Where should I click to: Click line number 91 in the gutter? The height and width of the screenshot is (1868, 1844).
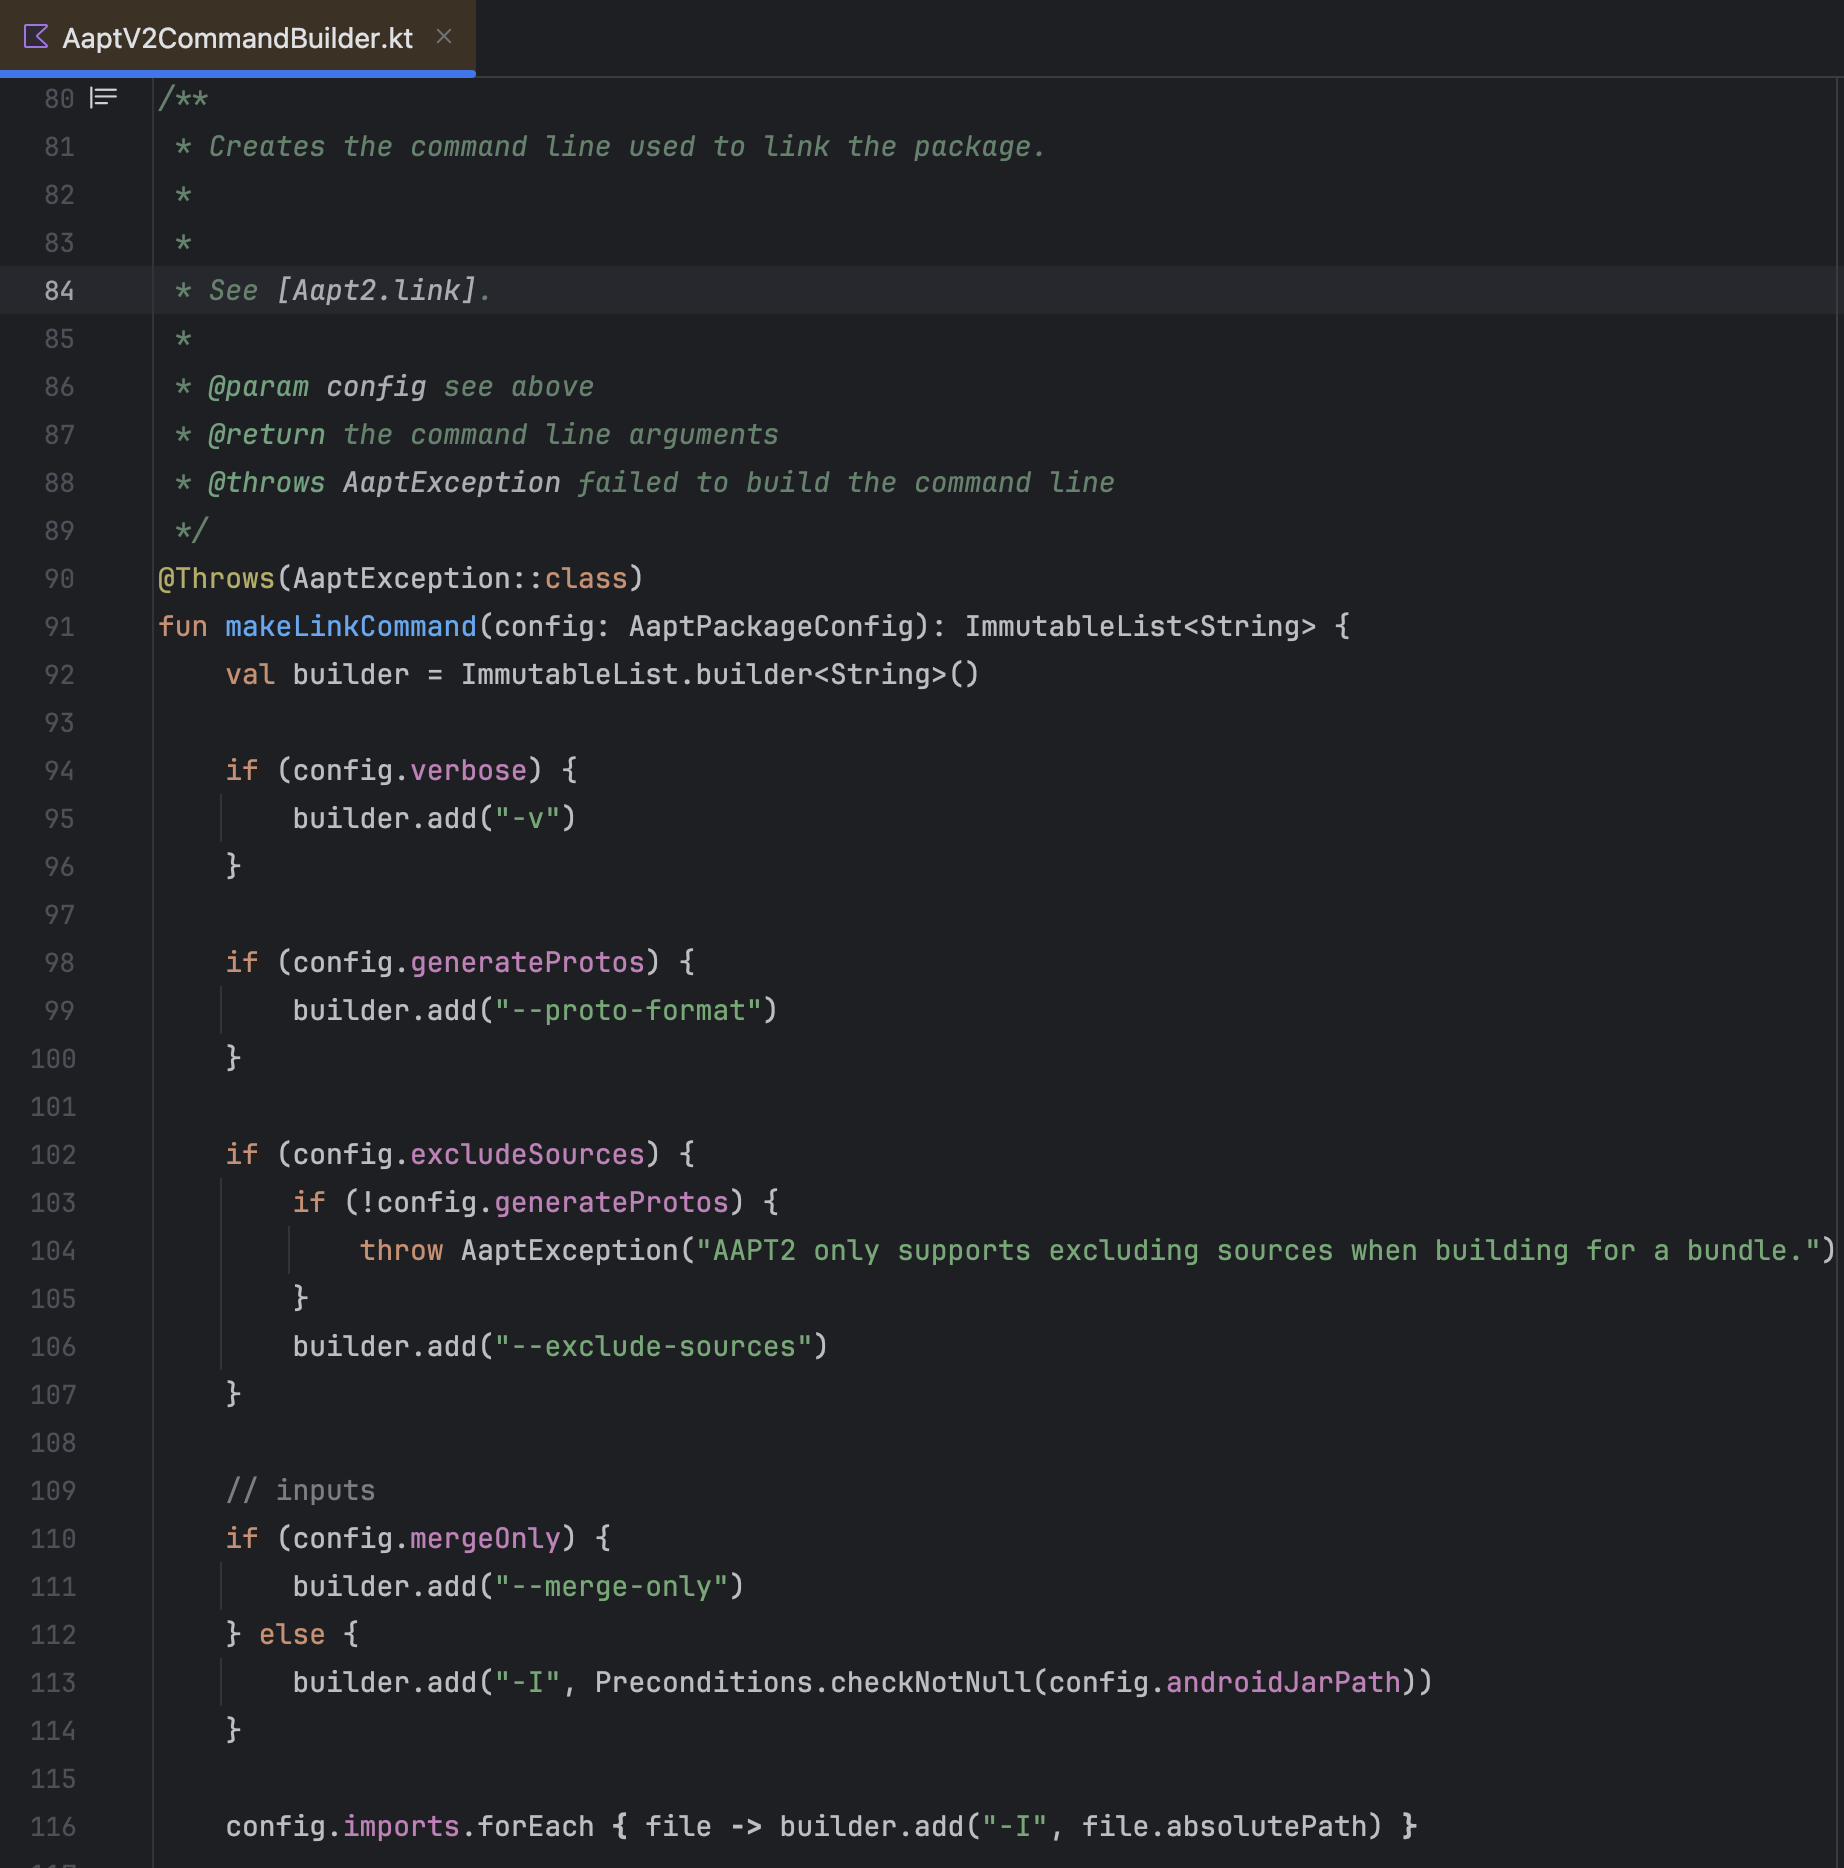click(59, 626)
